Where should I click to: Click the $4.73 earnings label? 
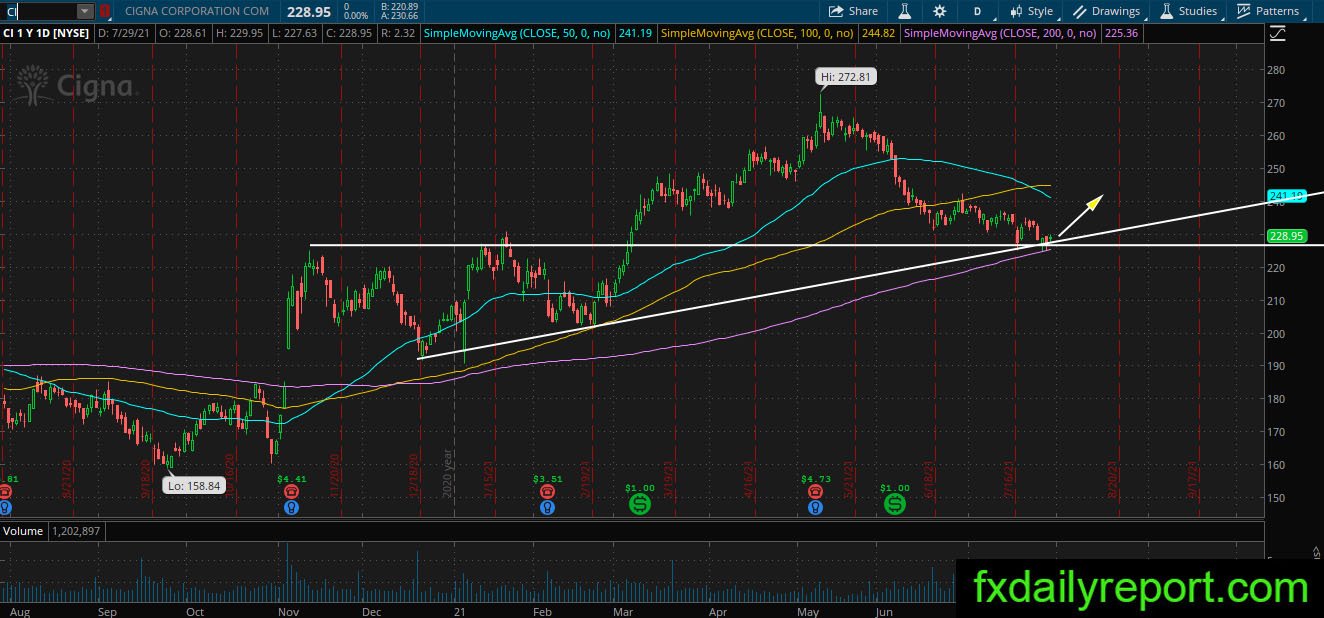tap(816, 479)
